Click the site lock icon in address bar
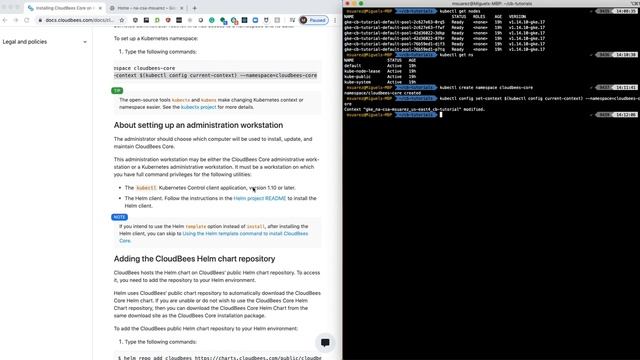Screen dimensions: 640x360 tap(40, 20)
